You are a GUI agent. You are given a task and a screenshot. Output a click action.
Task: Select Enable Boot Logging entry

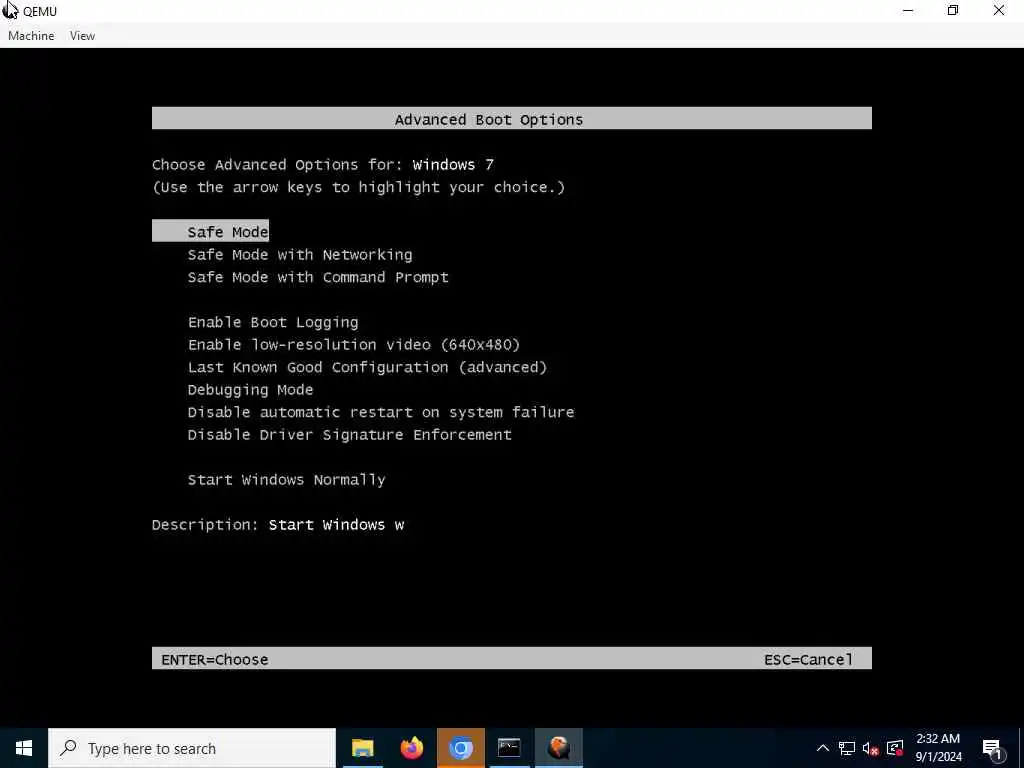(x=273, y=323)
